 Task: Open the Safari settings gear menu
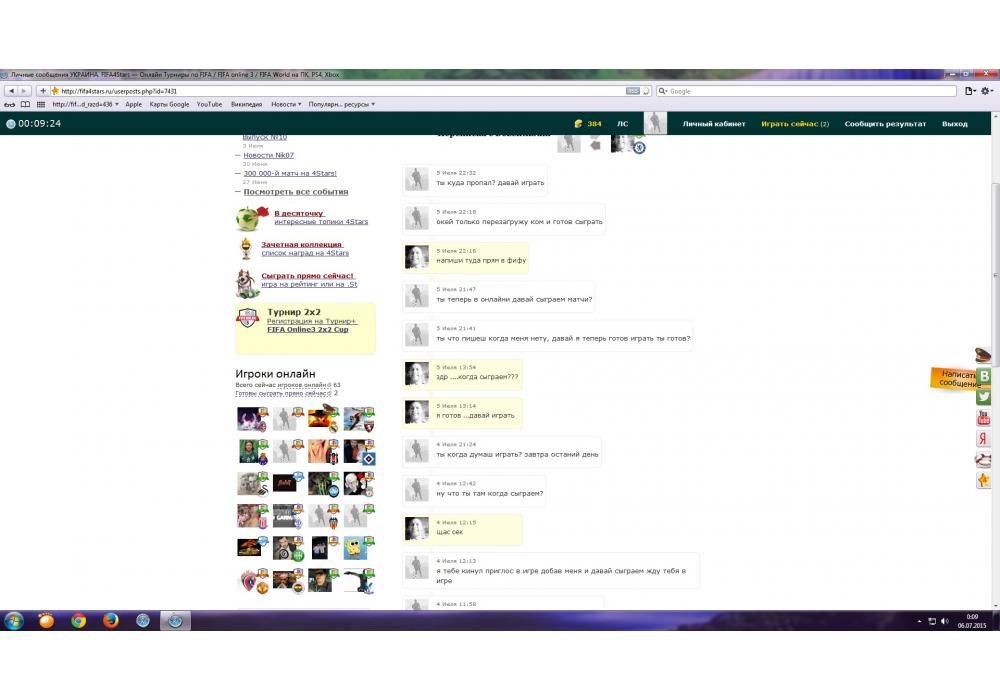tap(986, 91)
